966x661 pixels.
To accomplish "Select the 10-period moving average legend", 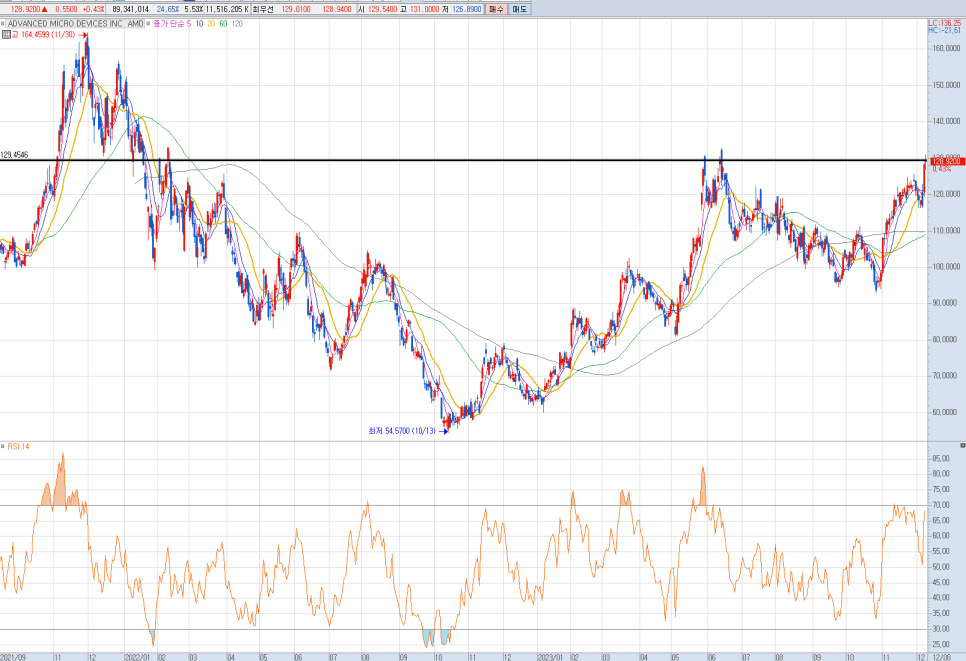I will (x=200, y=24).
